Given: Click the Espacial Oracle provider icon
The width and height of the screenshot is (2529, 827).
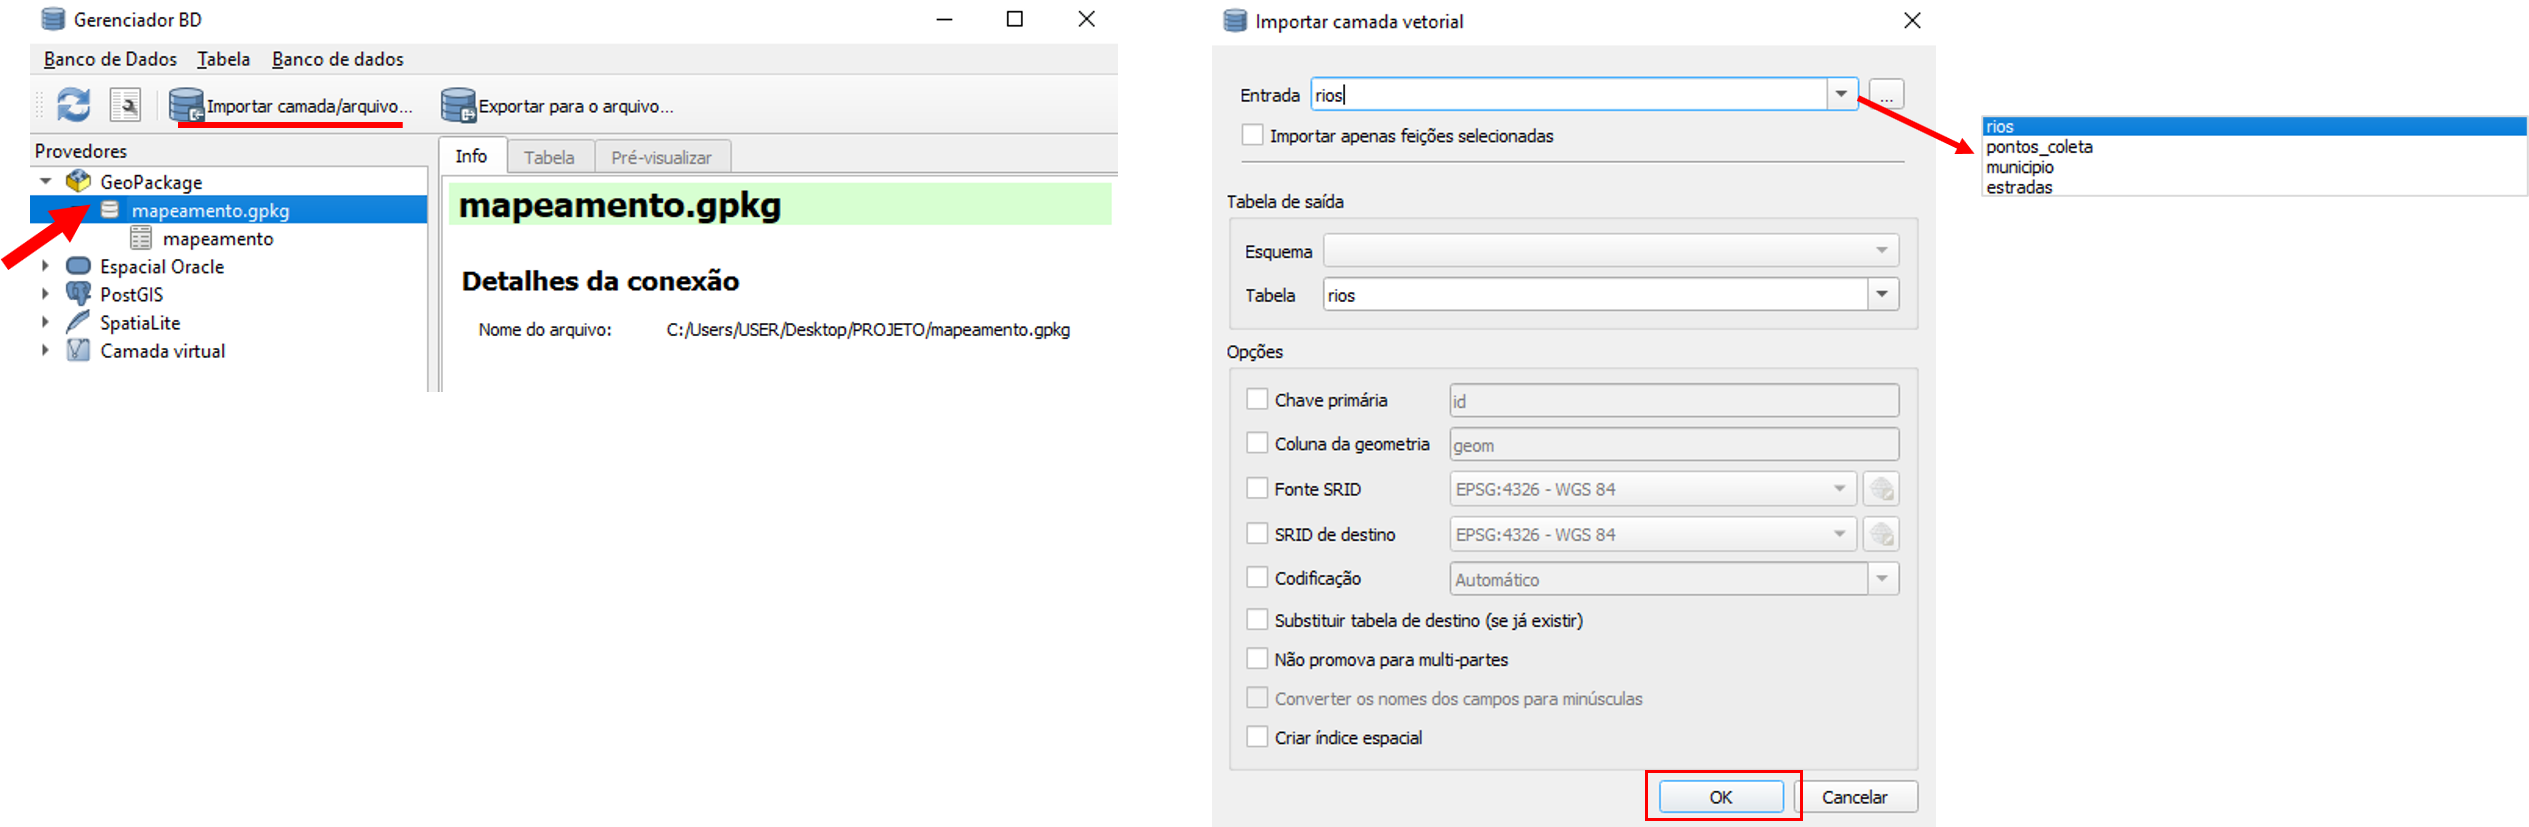Looking at the screenshot, I should point(78,266).
